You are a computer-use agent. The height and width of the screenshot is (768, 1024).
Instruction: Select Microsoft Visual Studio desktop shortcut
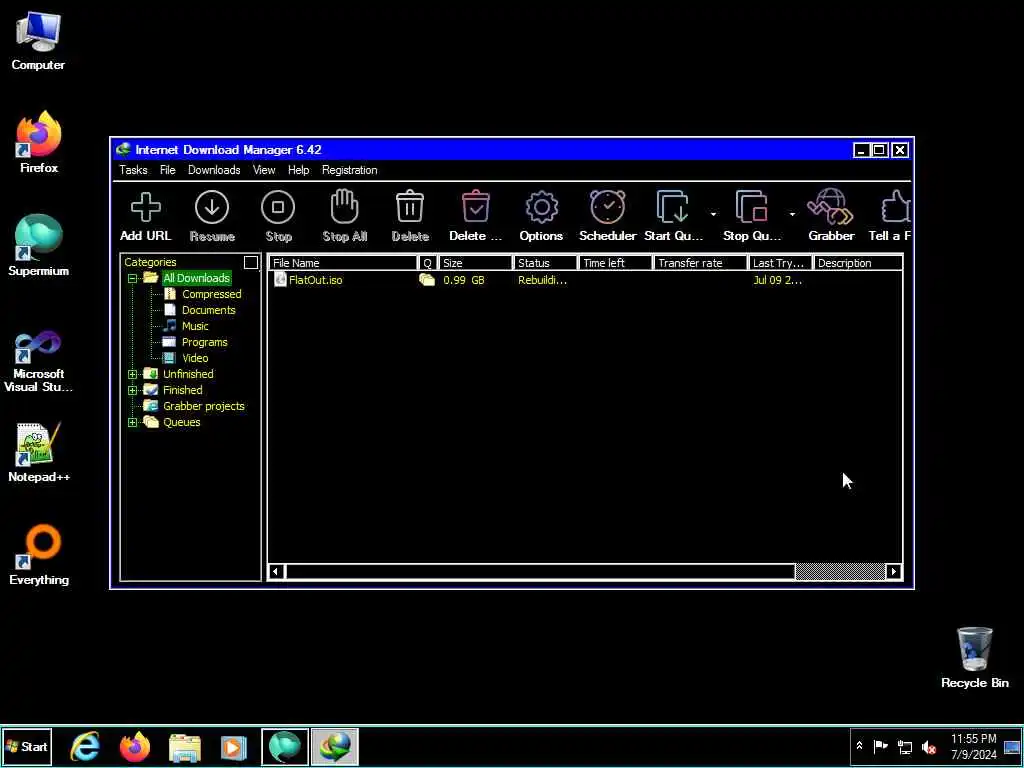point(38,362)
